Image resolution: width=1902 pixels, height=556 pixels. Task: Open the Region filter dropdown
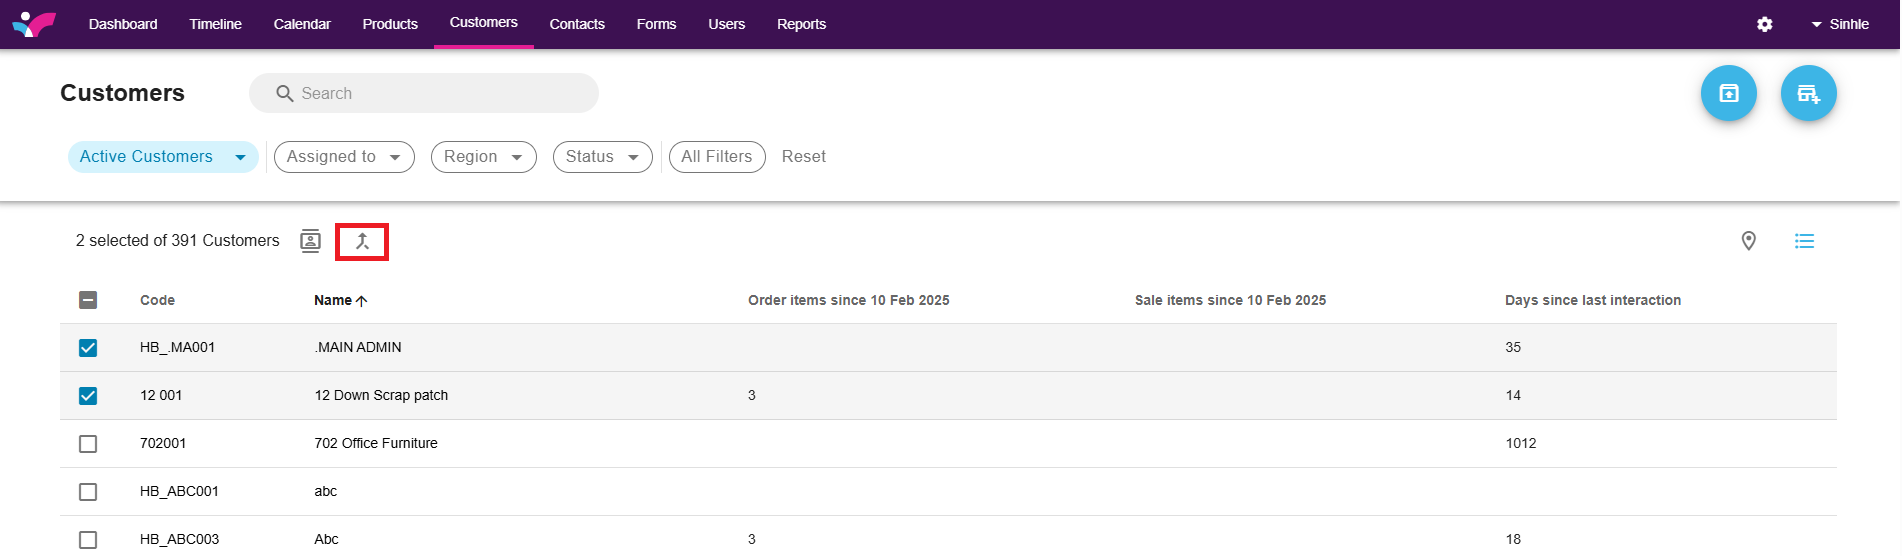click(x=483, y=157)
